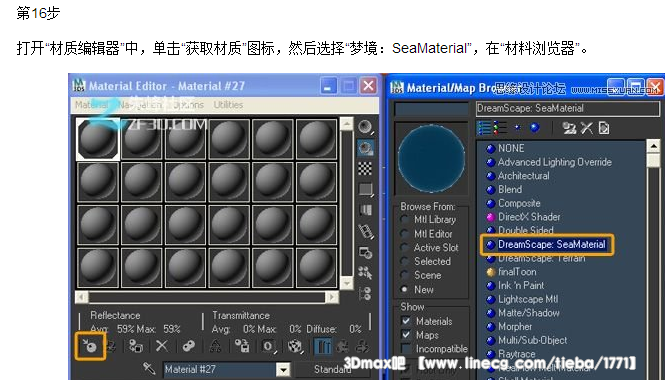Open the Material #27 name dropdown arrow

point(283,369)
